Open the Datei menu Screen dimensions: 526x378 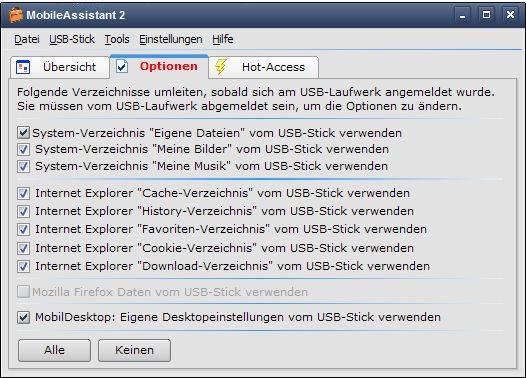(27, 39)
